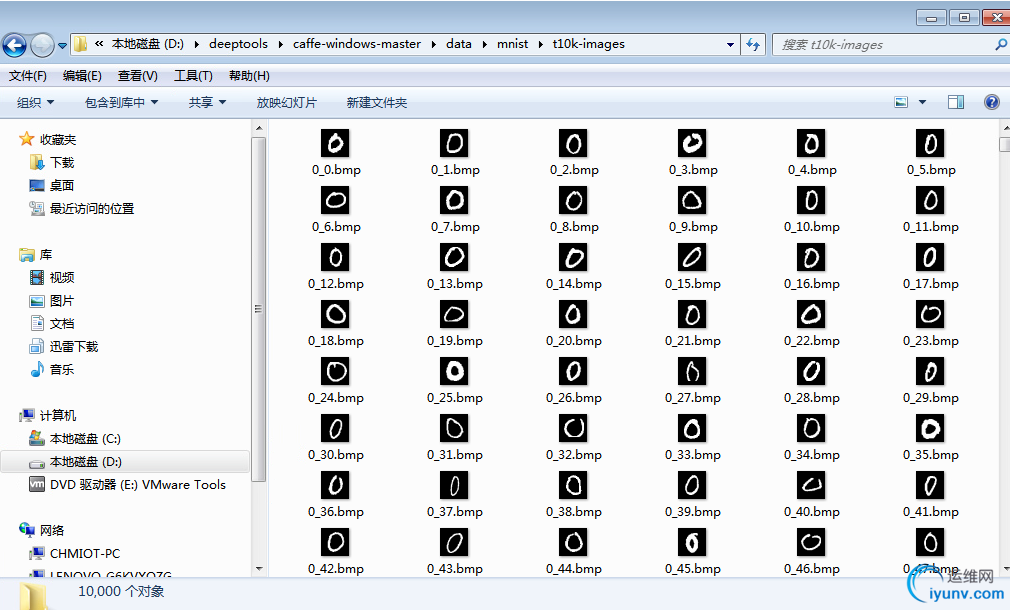Viewport: 1010px width, 610px height.
Task: Open the 查看(V) menu
Action: tap(137, 76)
